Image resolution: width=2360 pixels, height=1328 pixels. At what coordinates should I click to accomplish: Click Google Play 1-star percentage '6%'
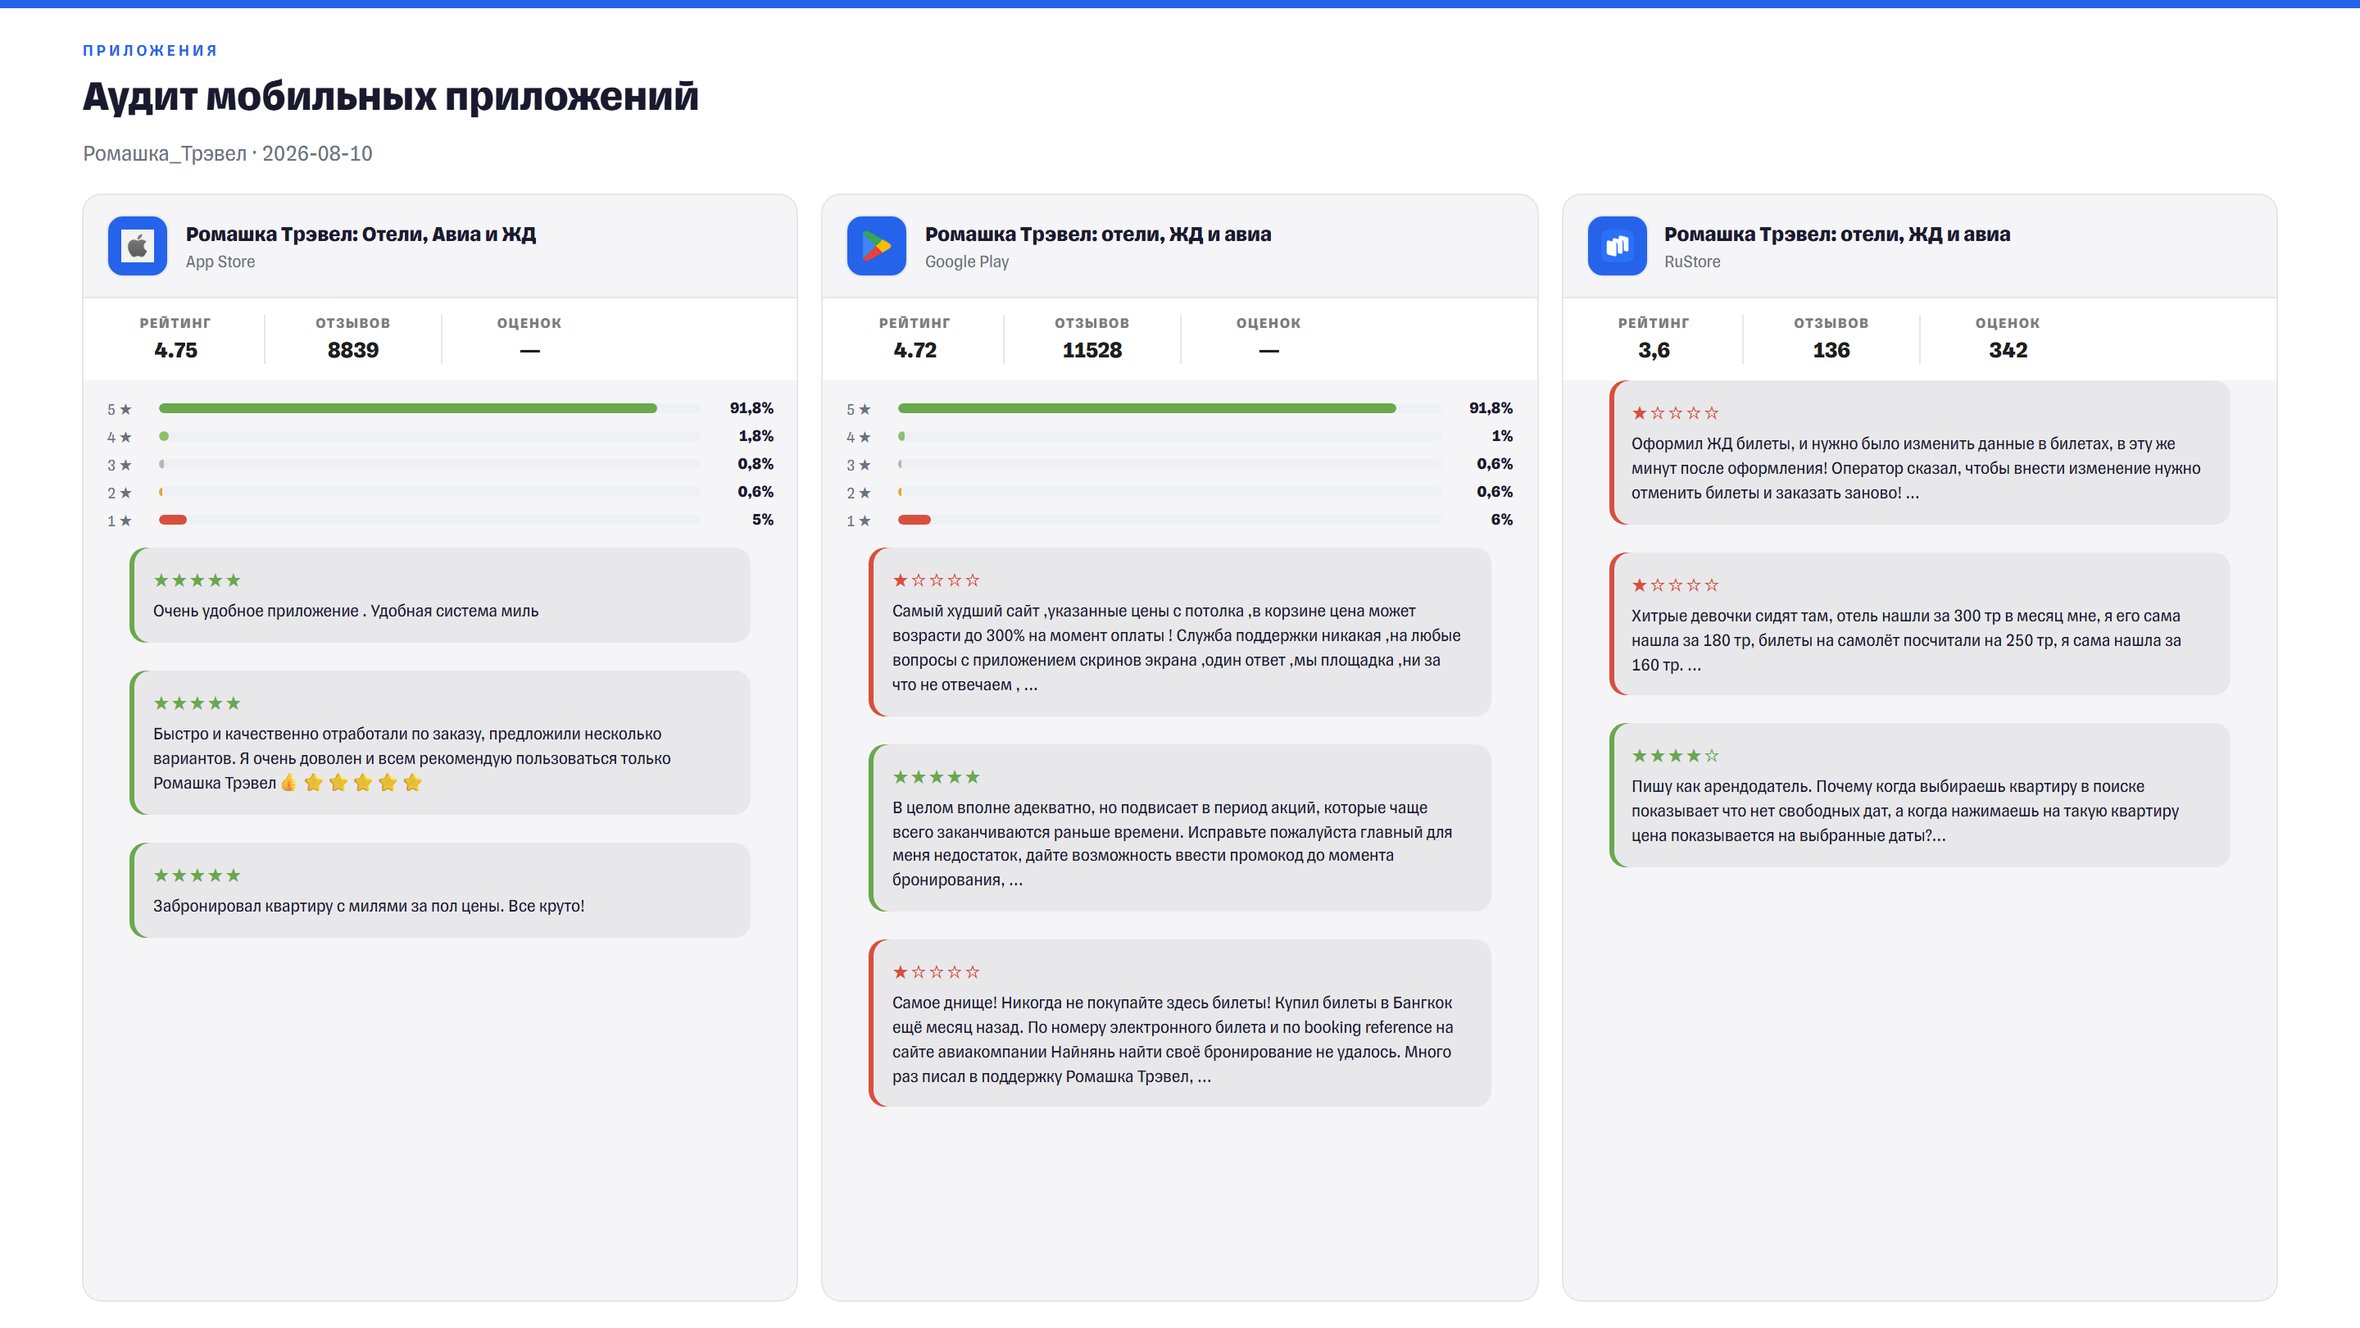[1502, 520]
